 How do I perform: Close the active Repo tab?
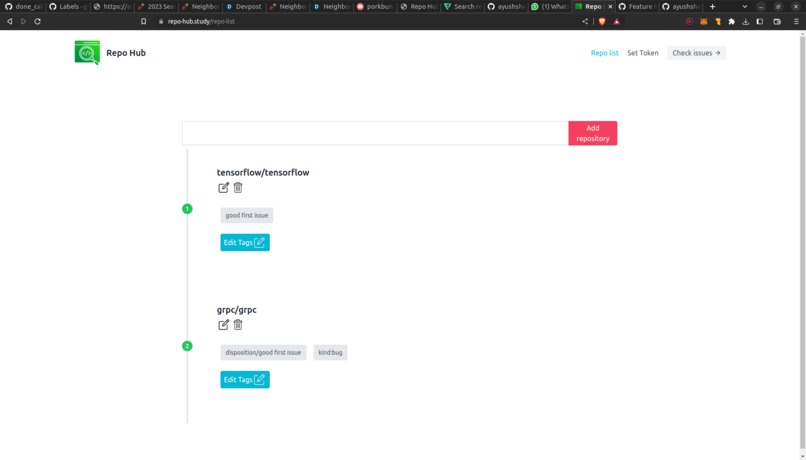pos(610,7)
